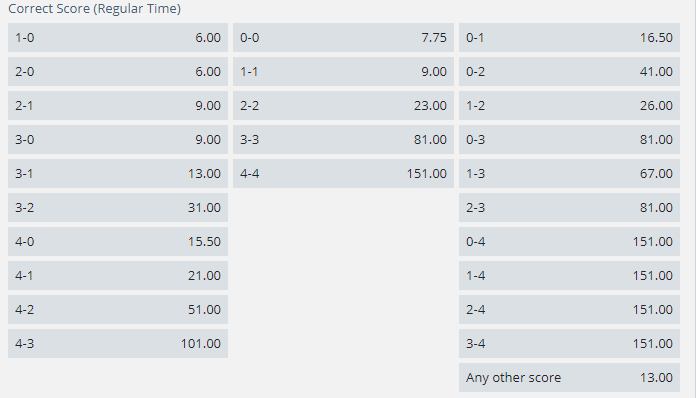Choose the 2-3 score at 81.00
696x398 pixels.
click(x=569, y=208)
